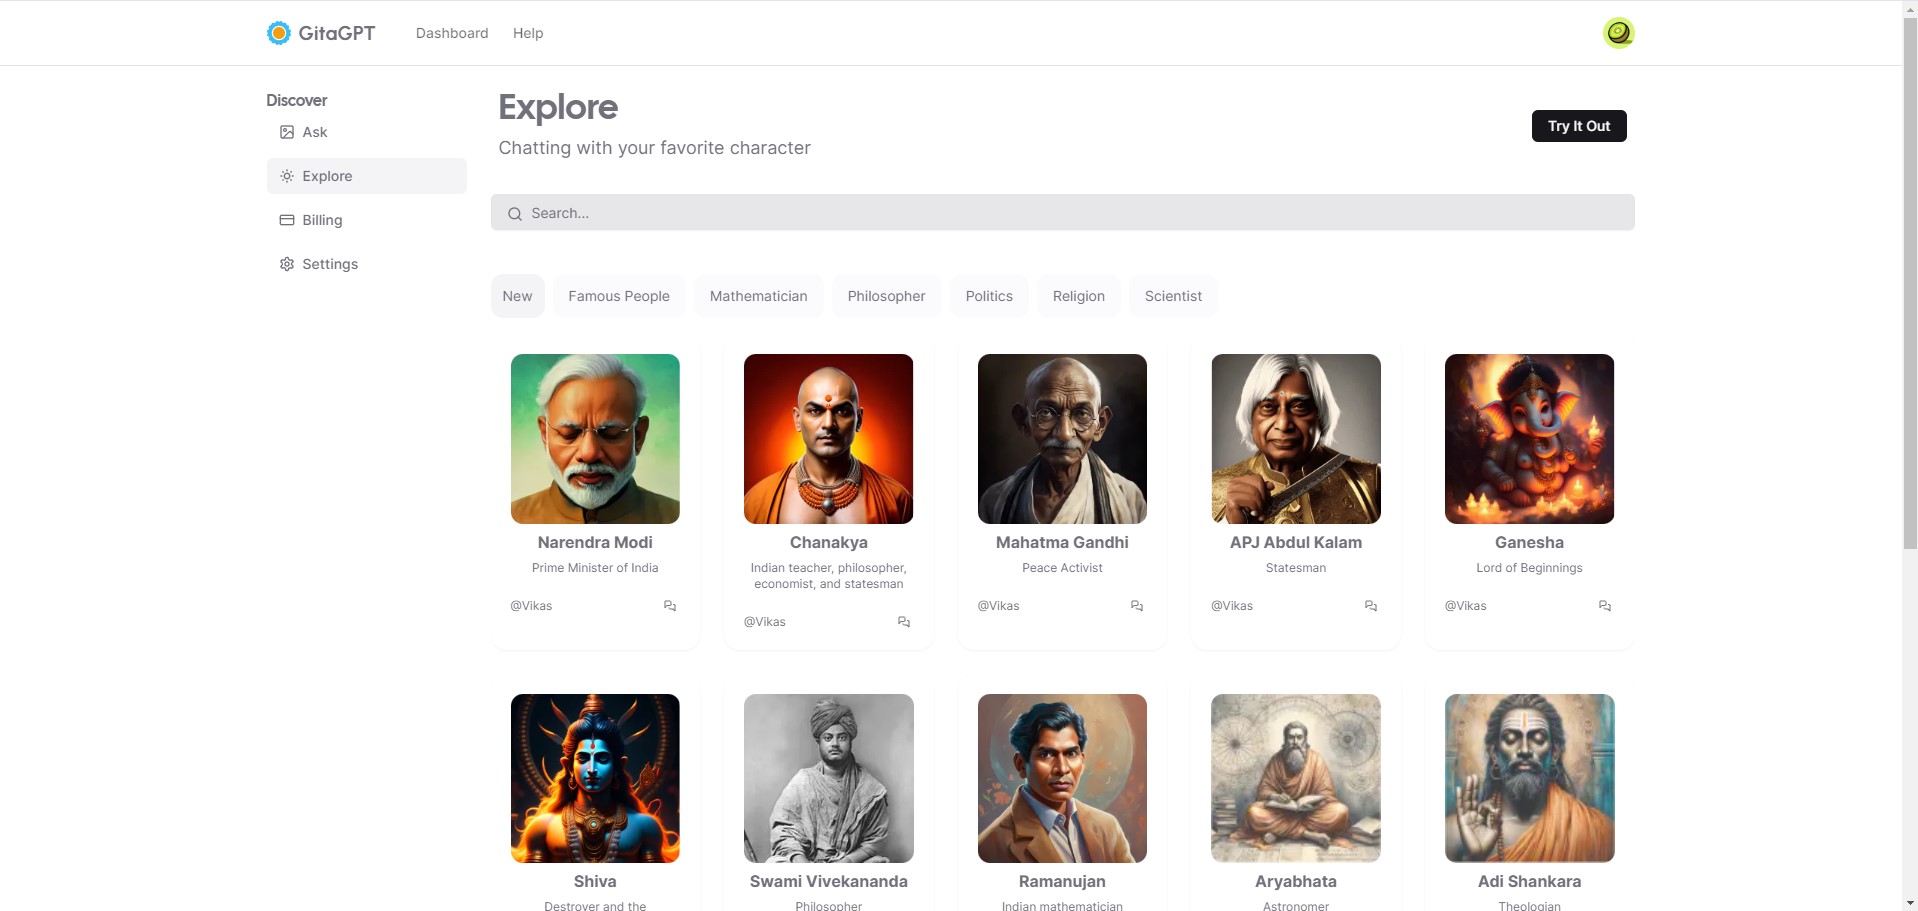Filter characters by Famous People
Image resolution: width=1918 pixels, height=911 pixels.
coord(619,296)
